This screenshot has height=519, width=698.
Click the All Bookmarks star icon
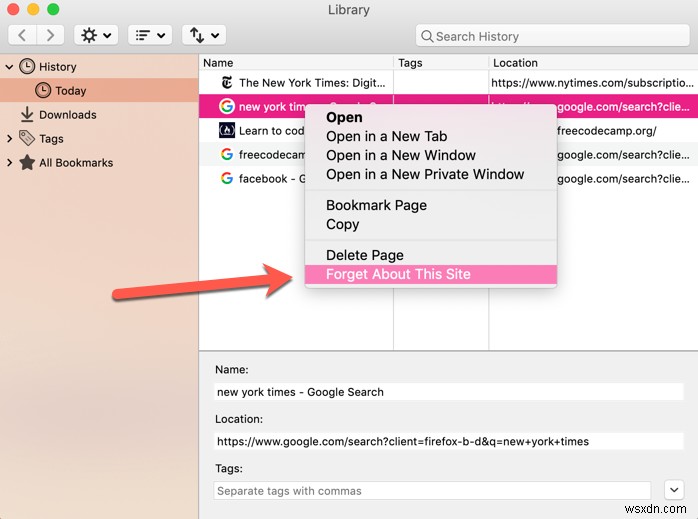pyautogui.click(x=27, y=162)
